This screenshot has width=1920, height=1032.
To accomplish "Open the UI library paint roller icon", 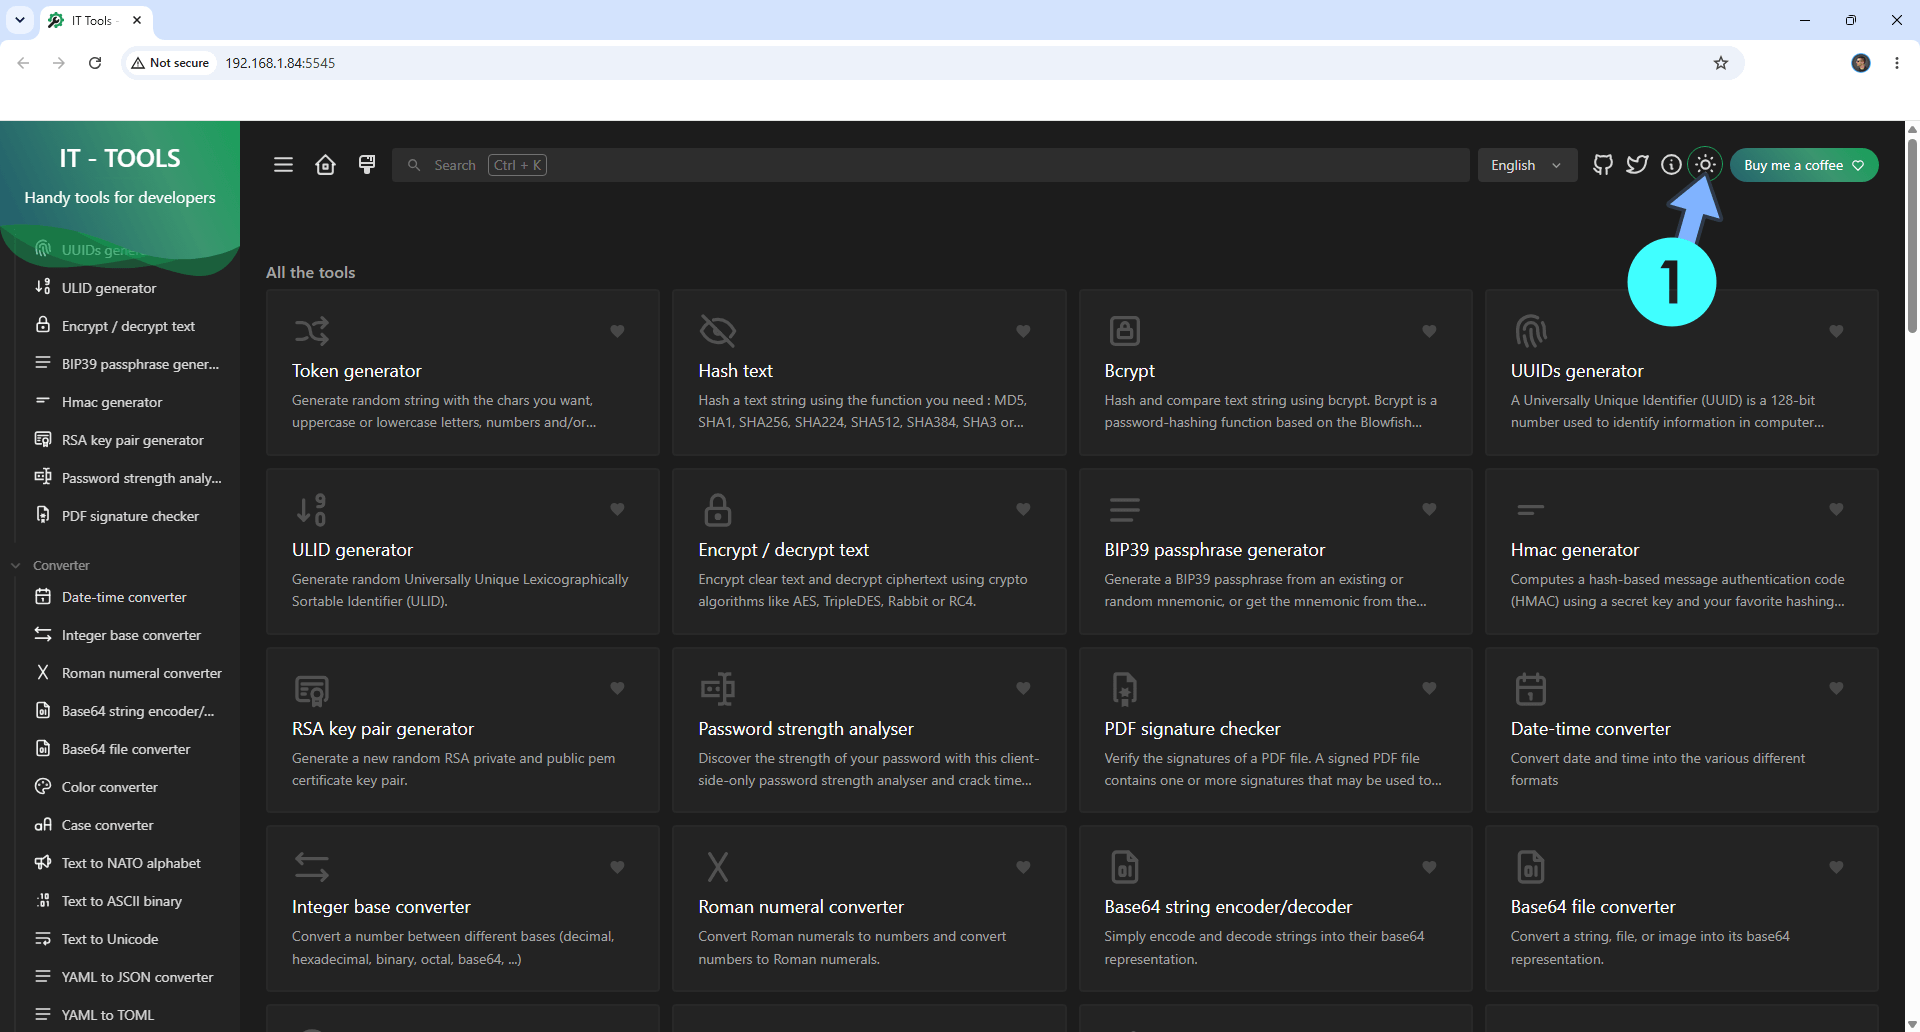I will (x=367, y=165).
